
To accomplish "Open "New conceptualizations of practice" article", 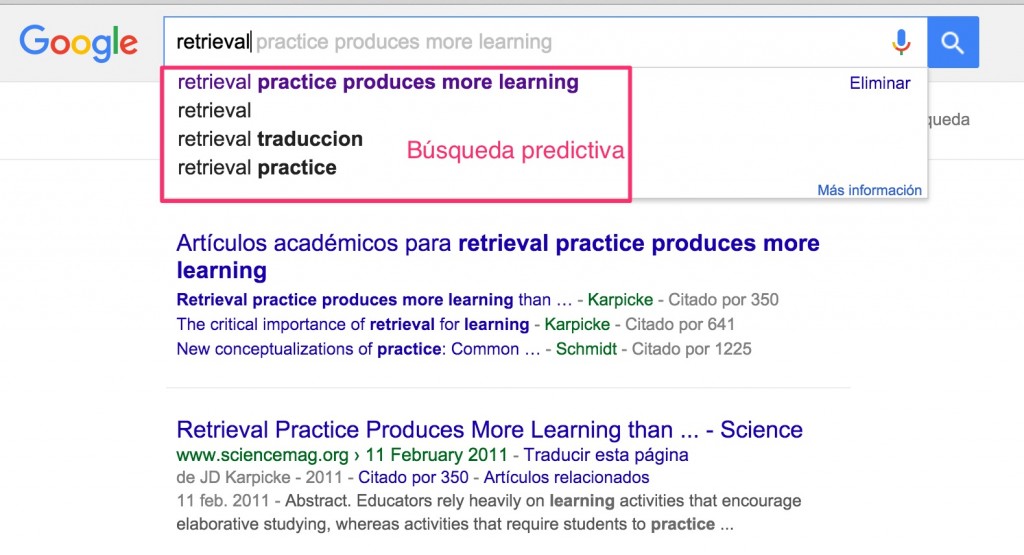I will pos(347,349).
